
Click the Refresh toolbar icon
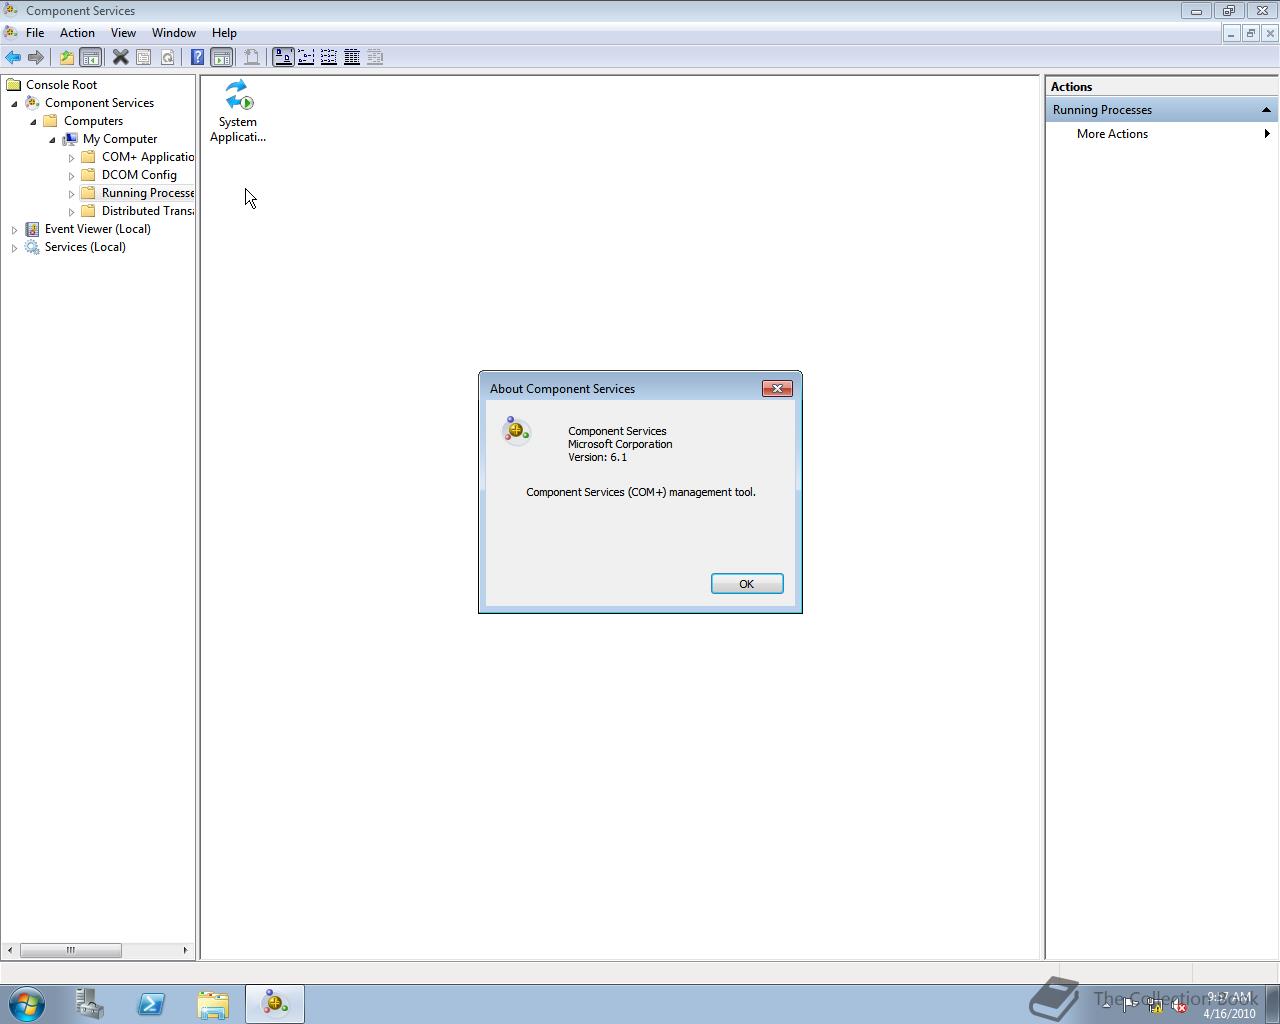(x=167, y=57)
